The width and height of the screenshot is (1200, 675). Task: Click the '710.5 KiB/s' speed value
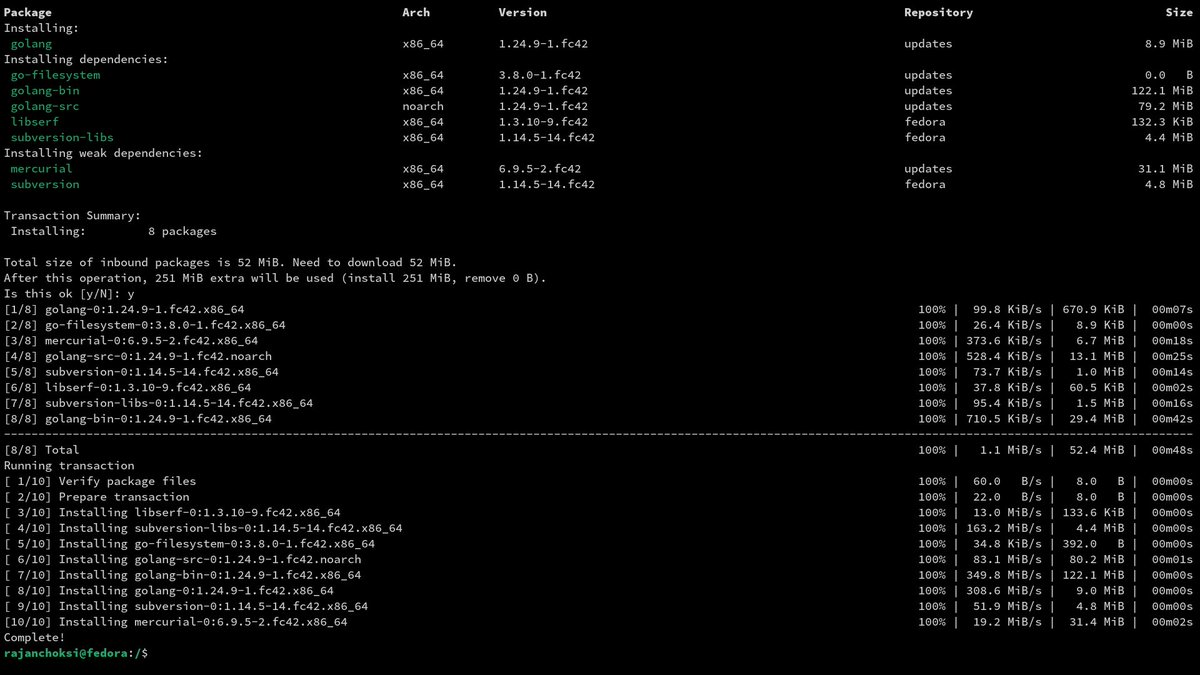[1005, 419]
